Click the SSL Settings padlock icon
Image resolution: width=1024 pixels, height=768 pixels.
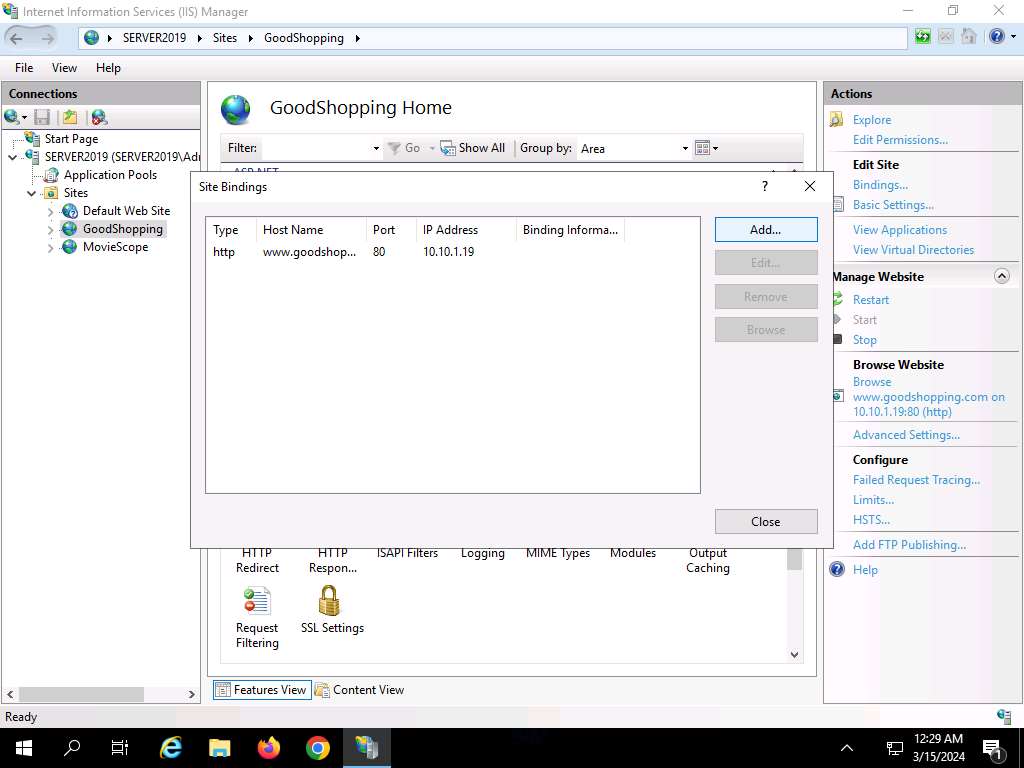(329, 601)
